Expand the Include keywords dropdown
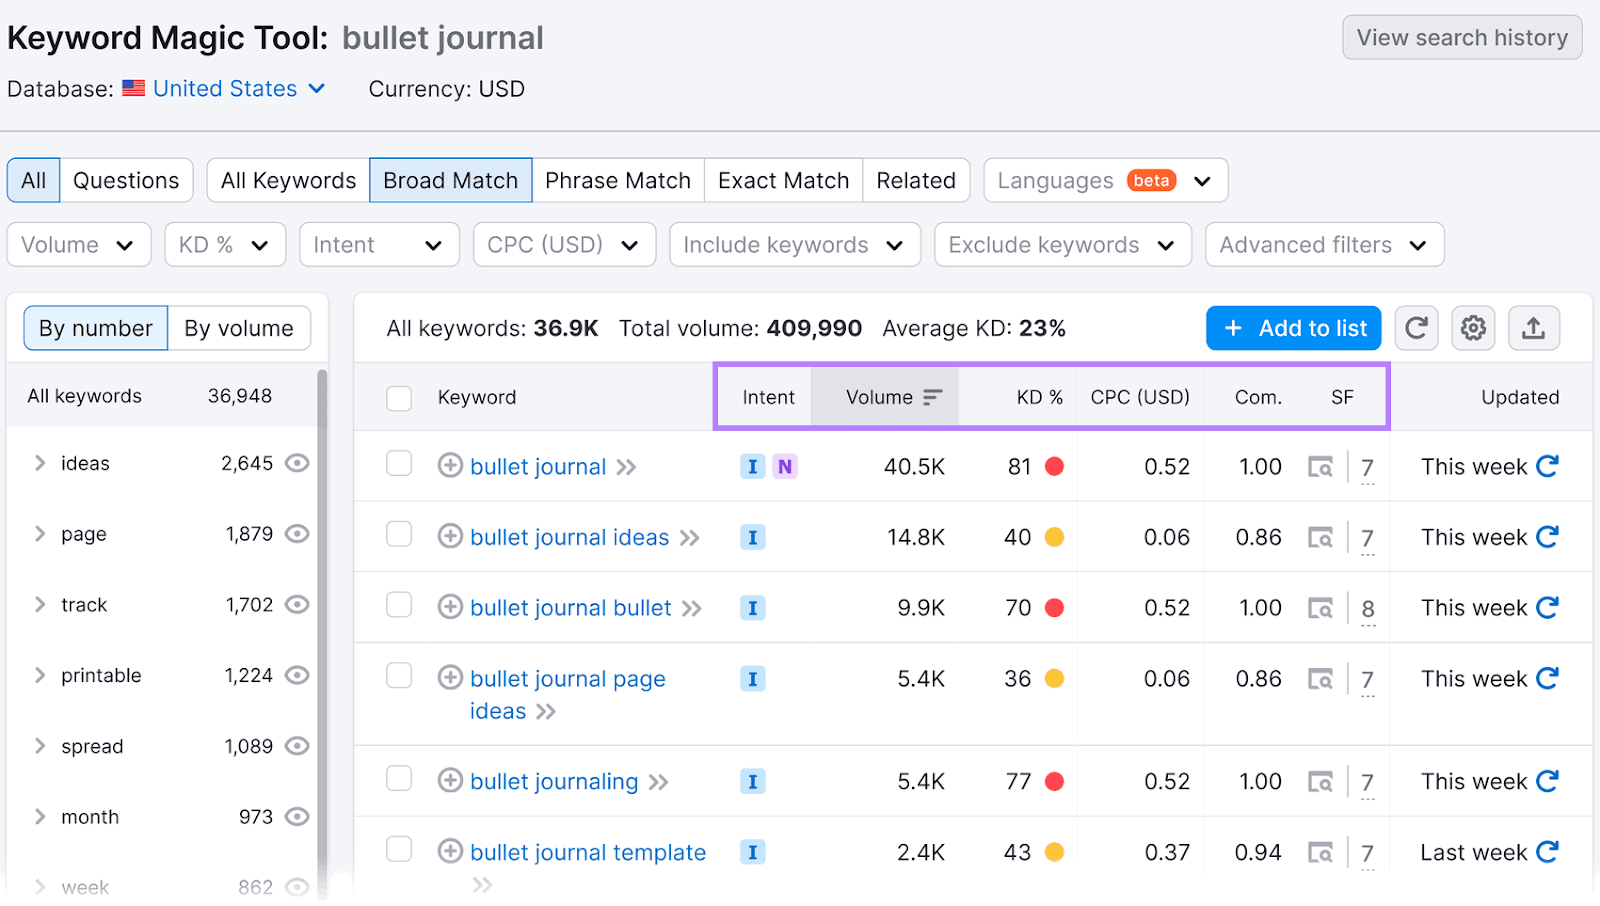Screen dimensions: 1600x906 (x=794, y=244)
